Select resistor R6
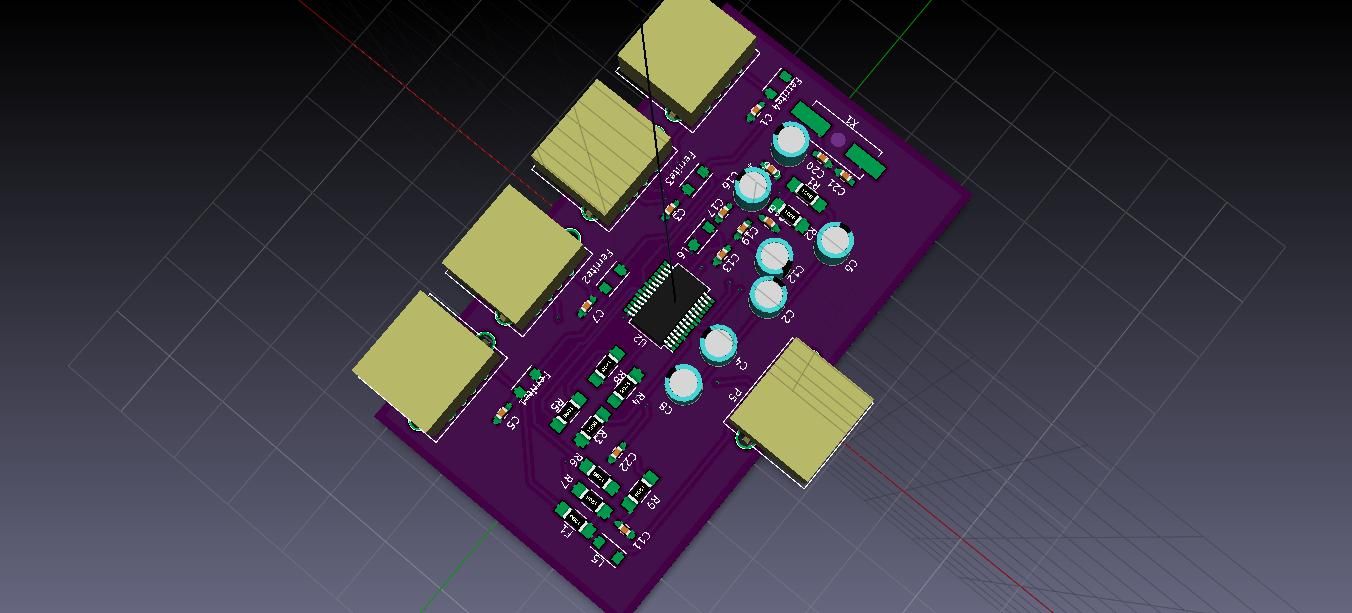 [x=597, y=476]
